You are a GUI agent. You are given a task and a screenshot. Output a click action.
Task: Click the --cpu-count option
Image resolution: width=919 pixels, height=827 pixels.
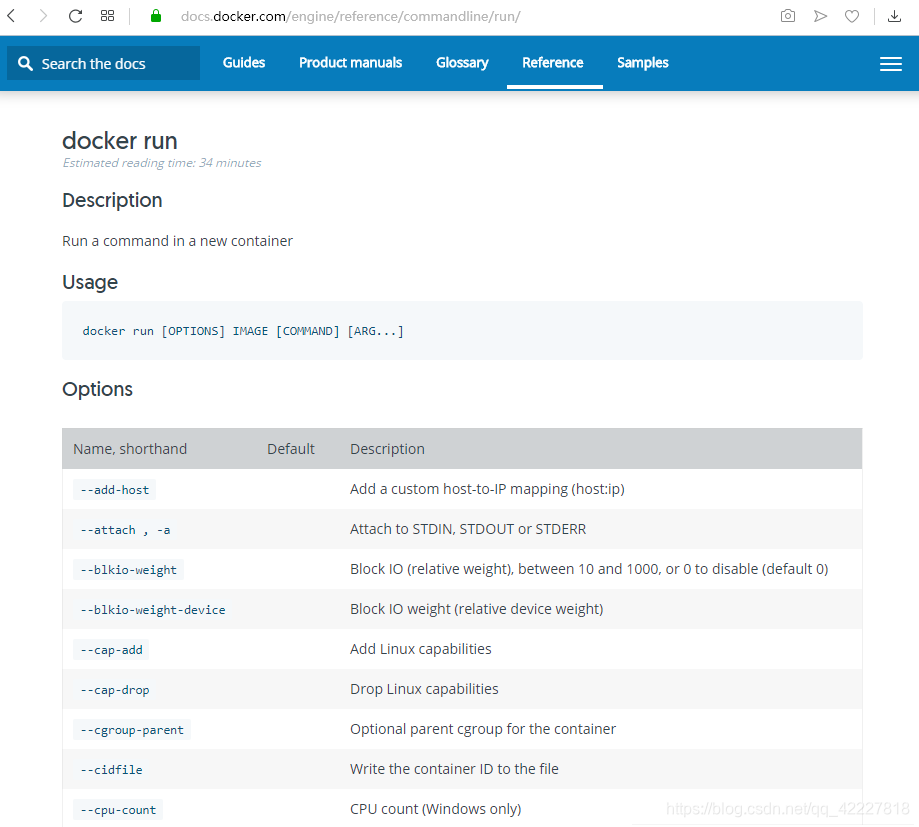[118, 810]
